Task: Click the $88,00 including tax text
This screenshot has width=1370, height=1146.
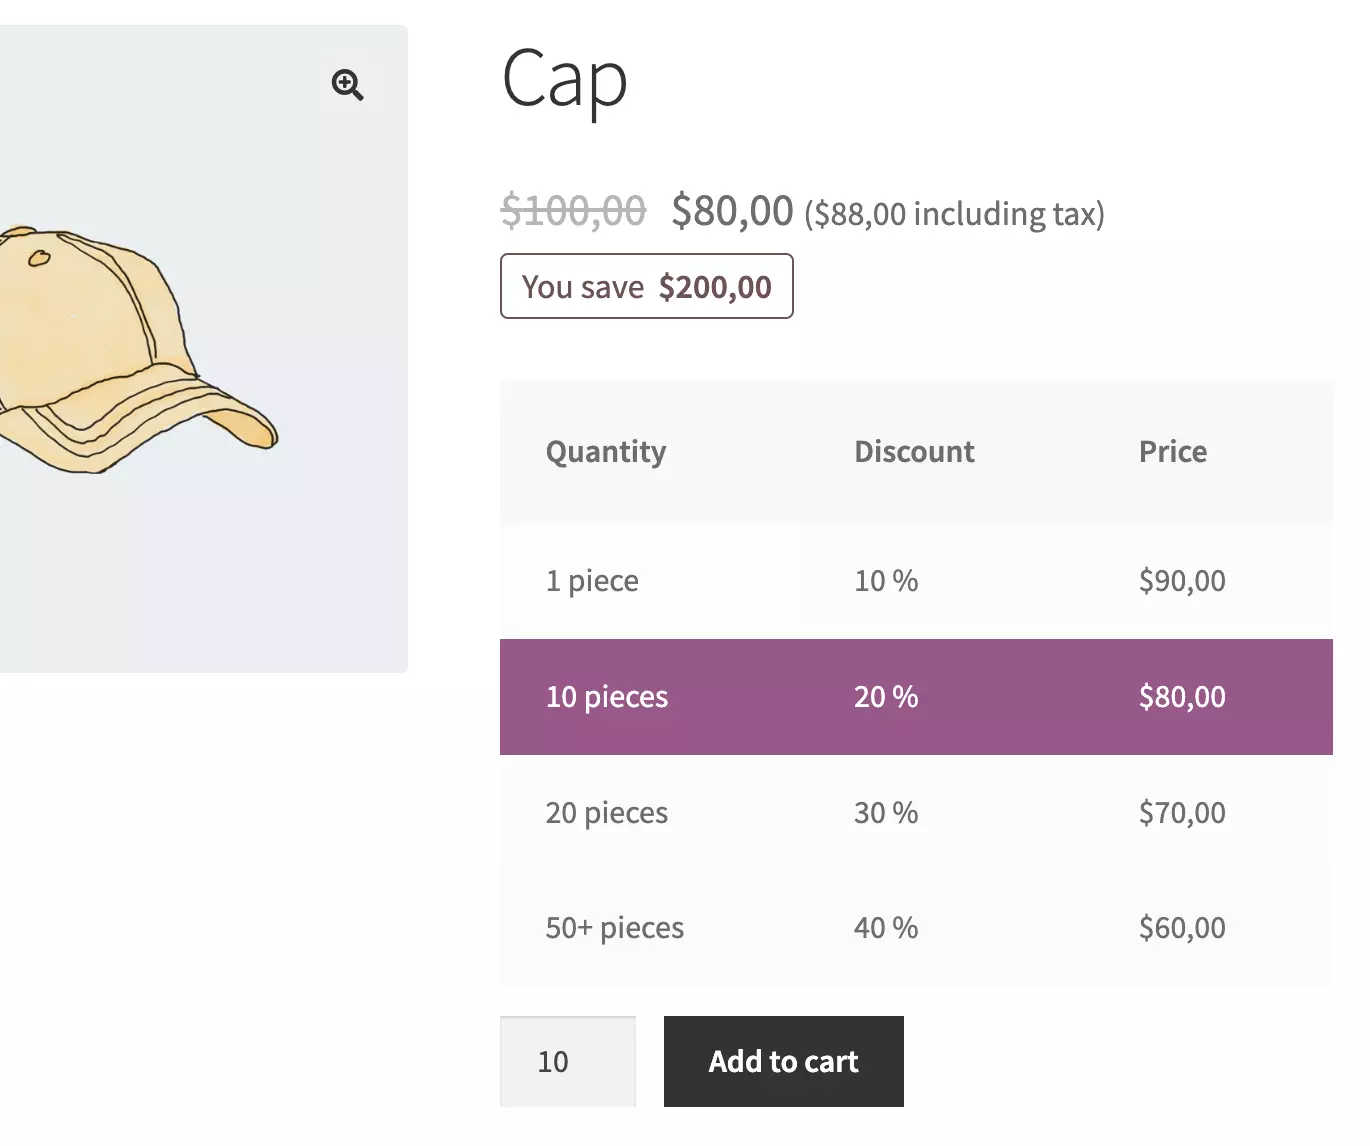Action: (954, 214)
